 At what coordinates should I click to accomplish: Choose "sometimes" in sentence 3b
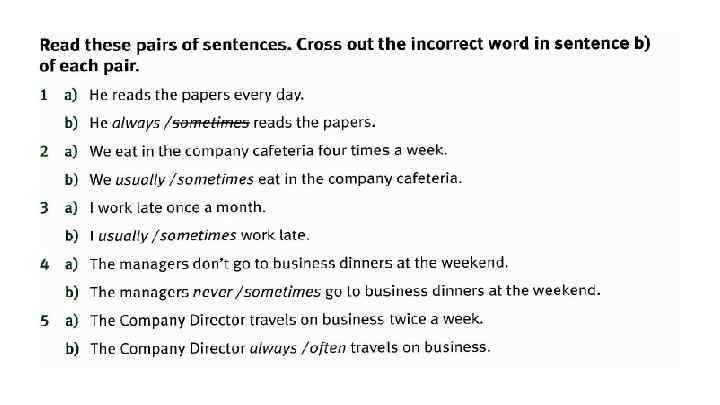click(198, 236)
